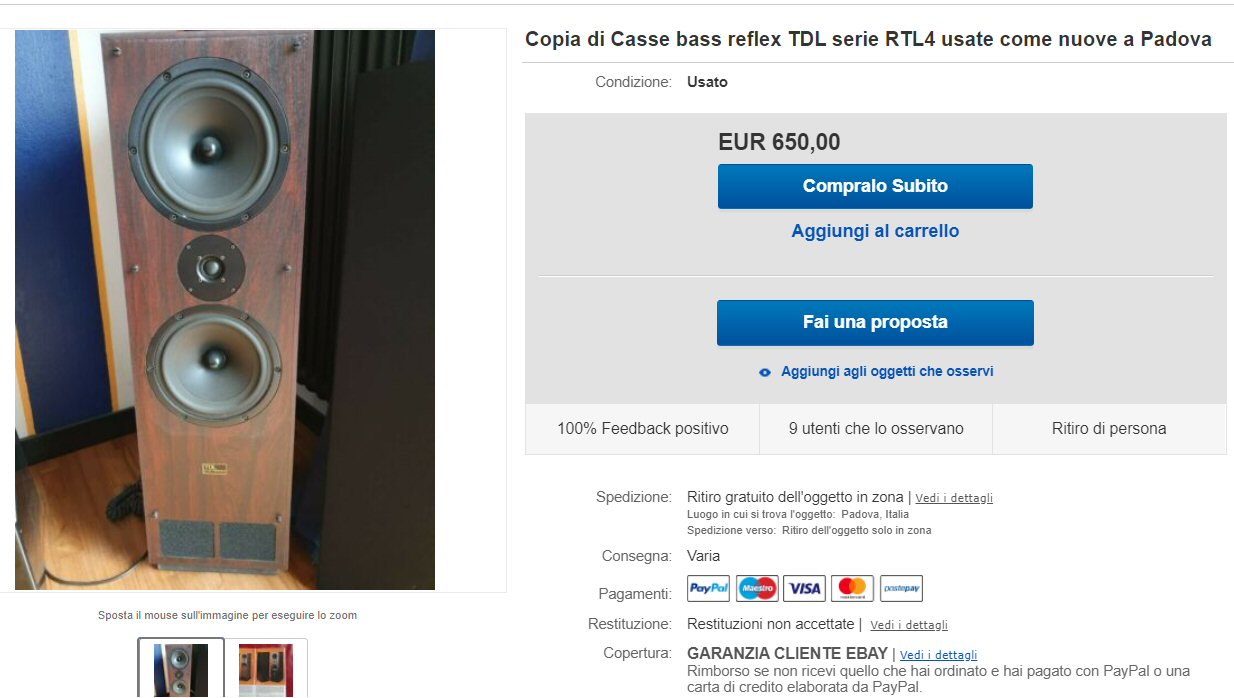Make an offer with Fai una proposta

pyautogui.click(x=875, y=322)
